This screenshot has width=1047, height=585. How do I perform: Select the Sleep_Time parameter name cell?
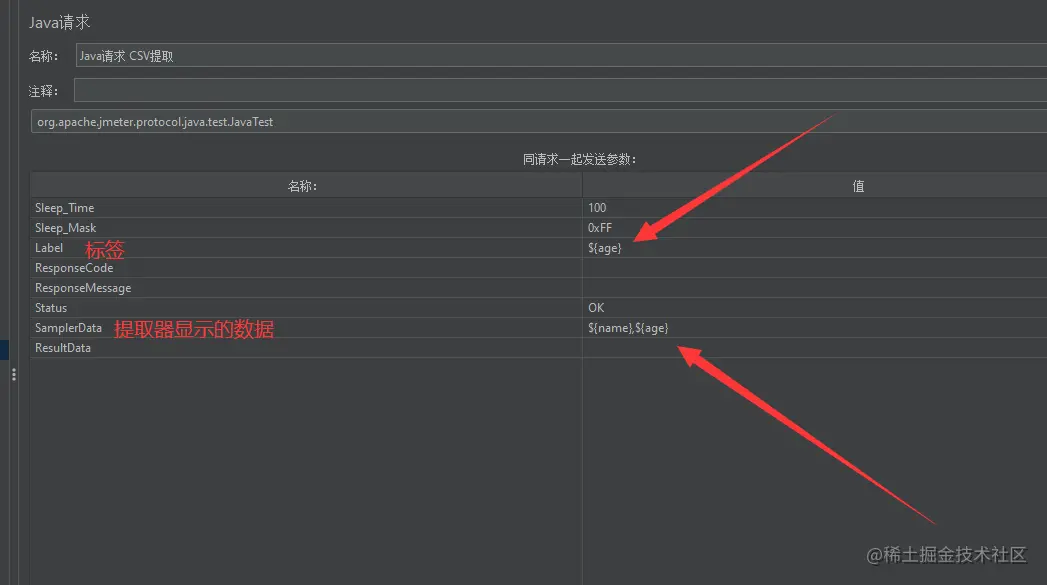[306, 208]
